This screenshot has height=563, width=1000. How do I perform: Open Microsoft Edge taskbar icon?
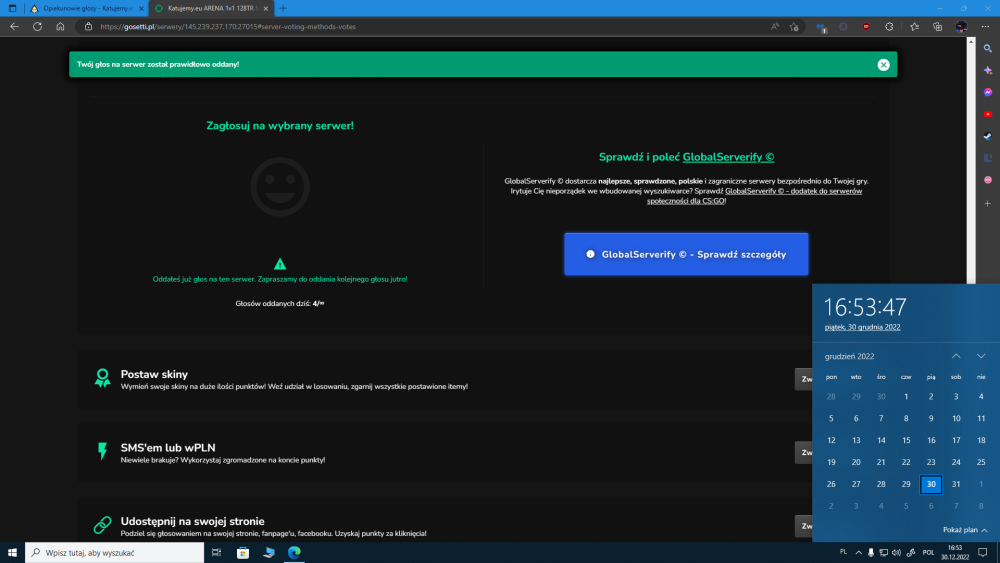pos(294,552)
